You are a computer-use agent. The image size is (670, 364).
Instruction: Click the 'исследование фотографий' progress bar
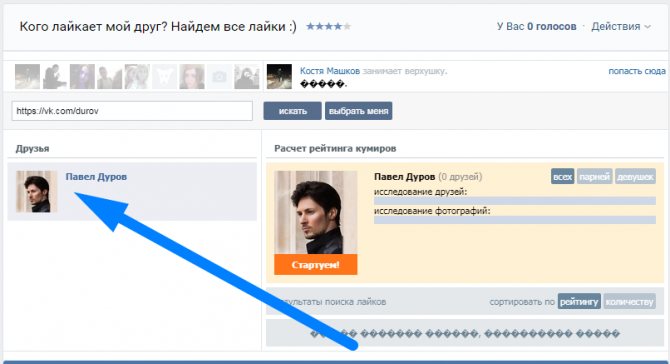coord(515,220)
